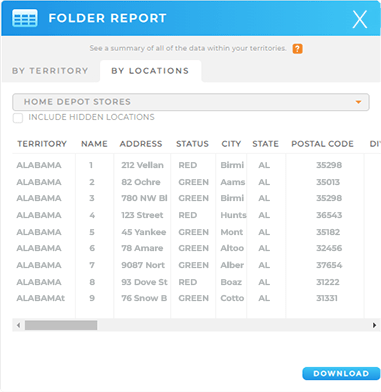The height and width of the screenshot is (392, 381).
Task: Click city cell Mont
Action: 232,232
